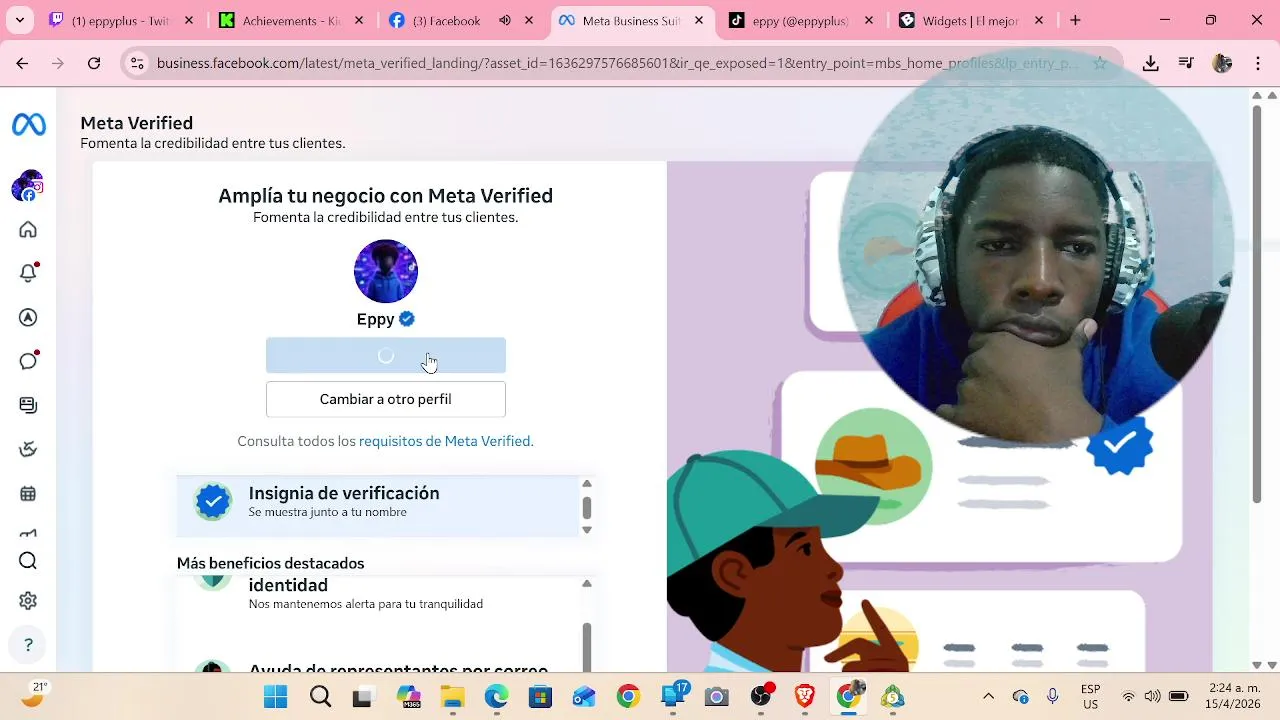Click the page scrollbar up arrow
This screenshot has height=720, width=1280.
1257,95
